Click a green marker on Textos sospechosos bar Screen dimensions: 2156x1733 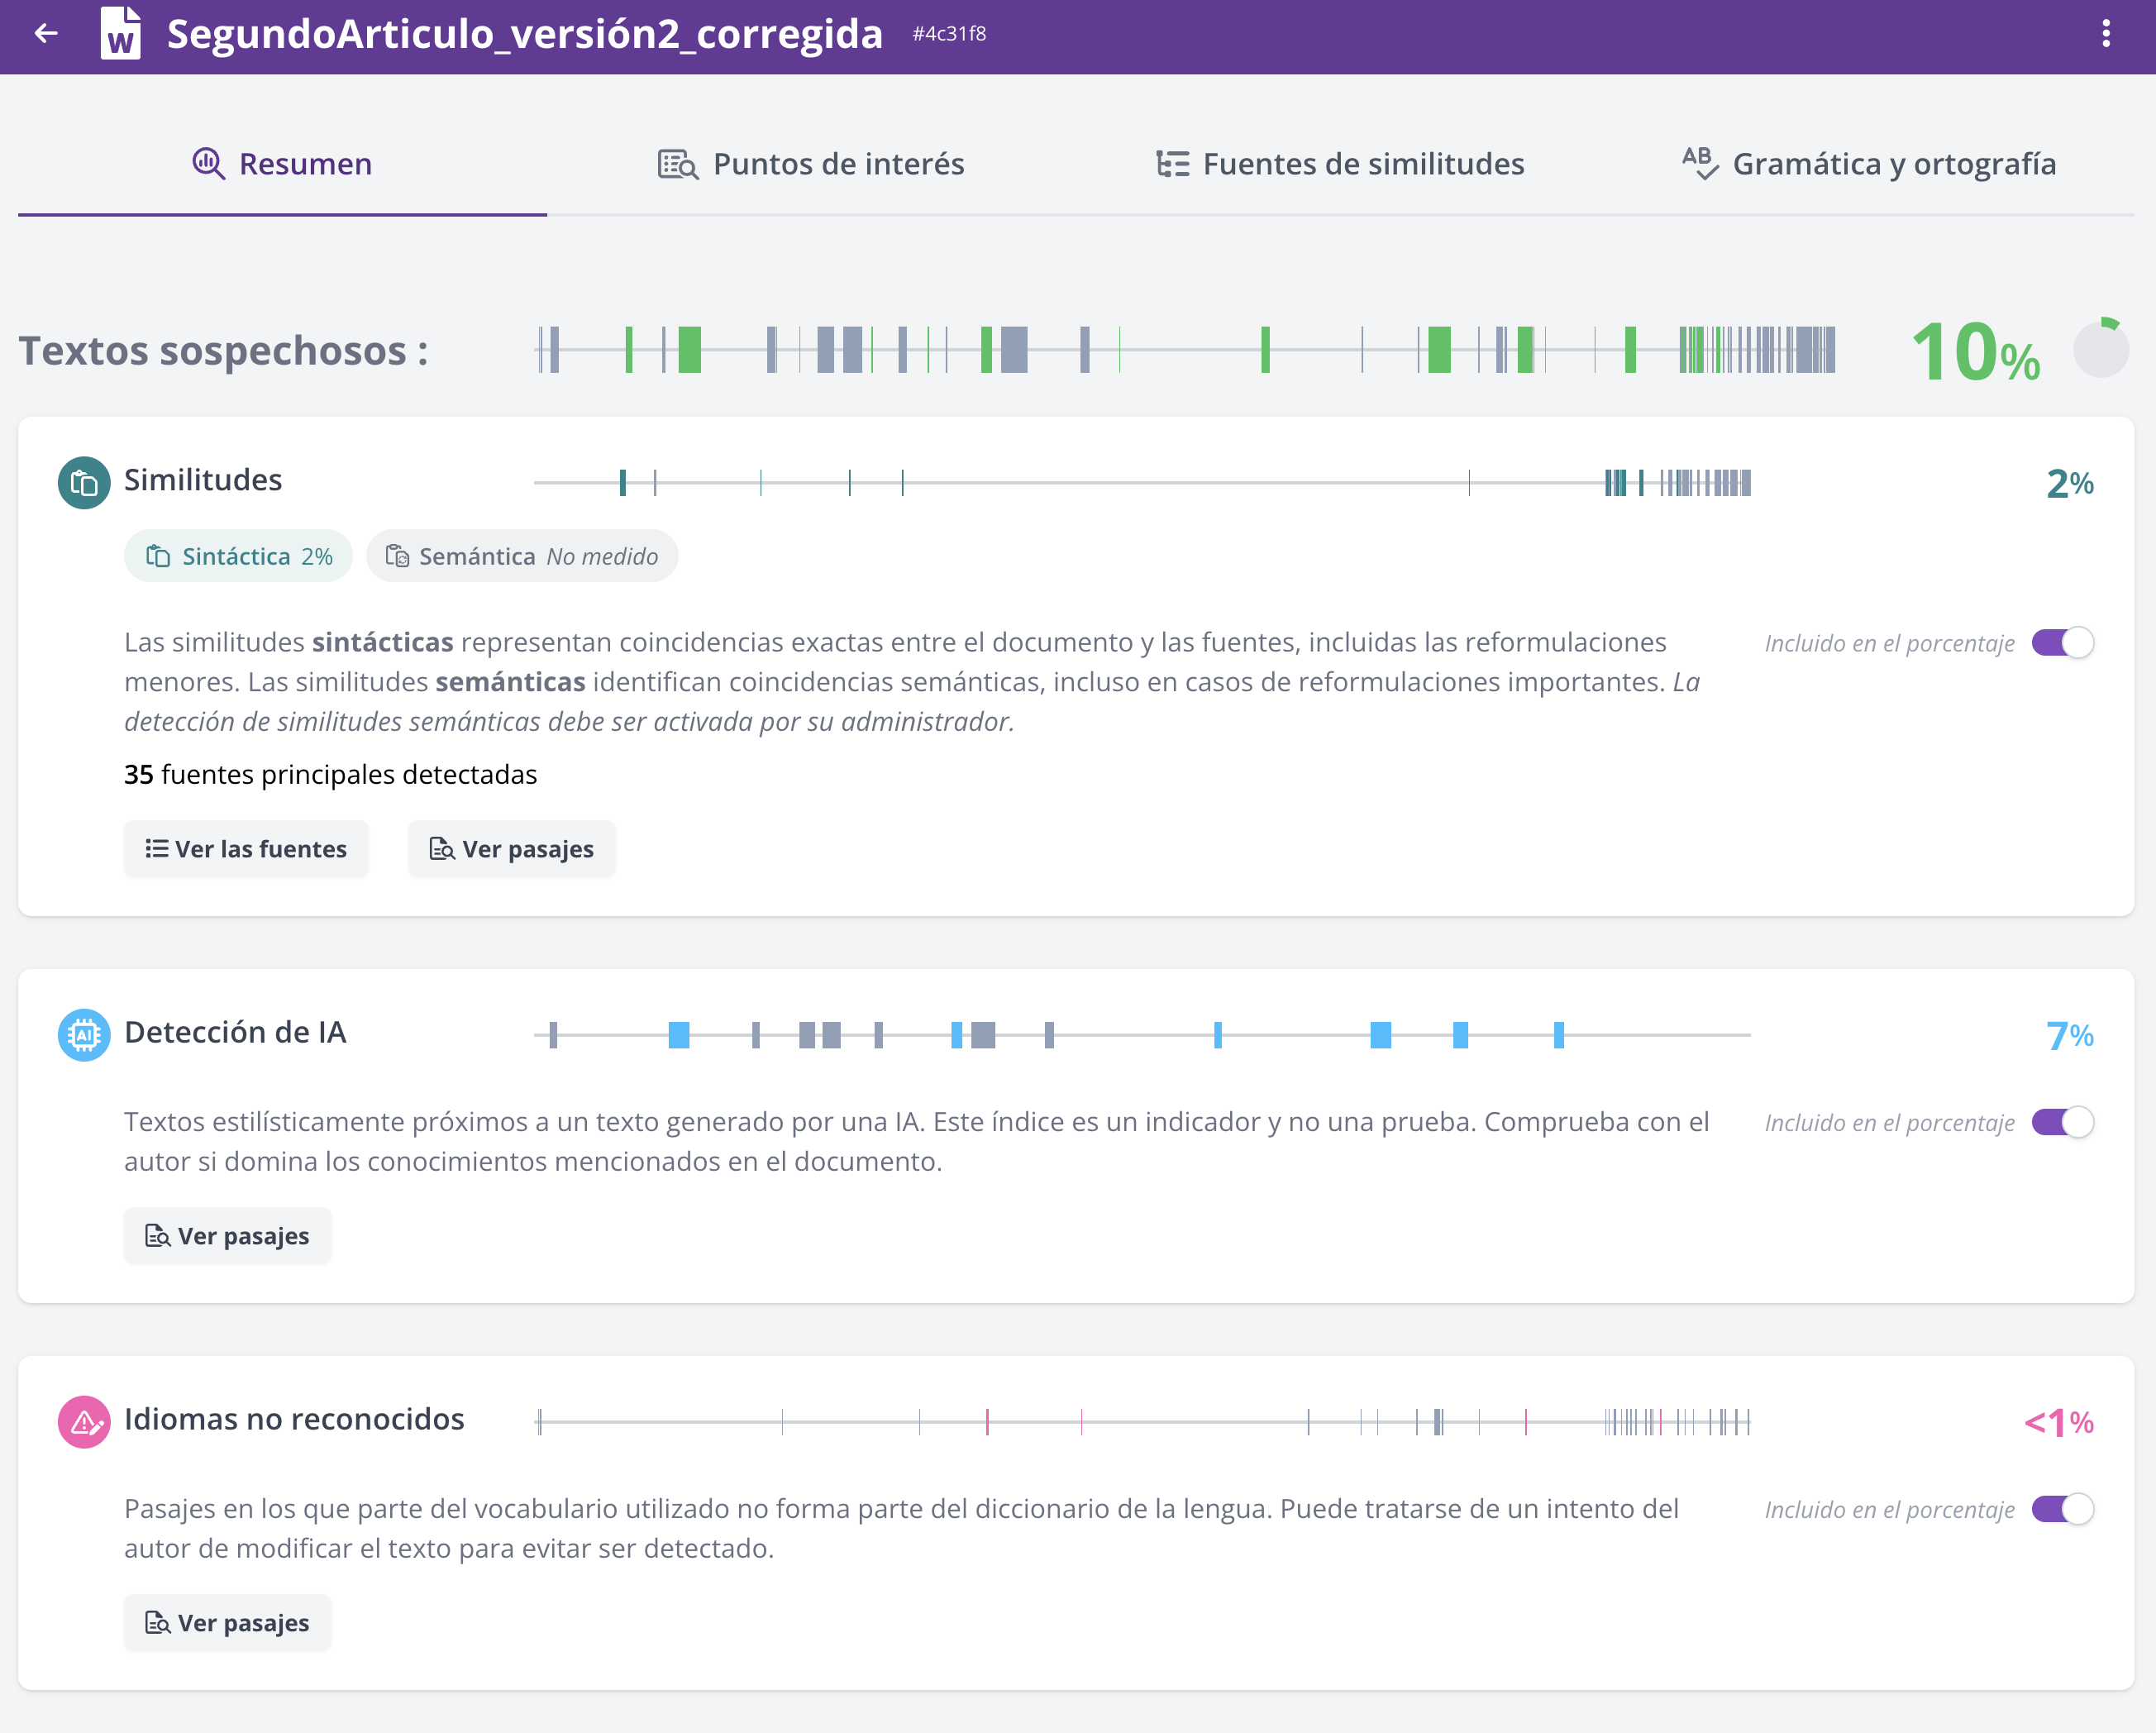(x=690, y=350)
